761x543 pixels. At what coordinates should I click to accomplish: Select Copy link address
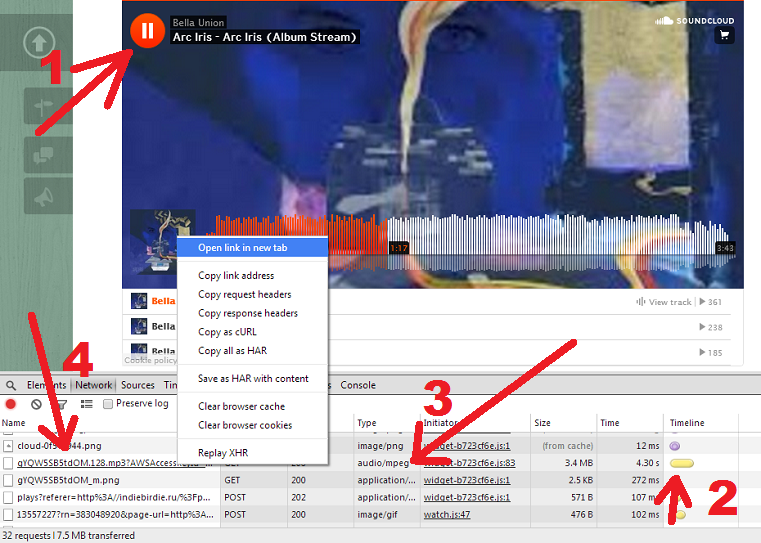(x=236, y=276)
